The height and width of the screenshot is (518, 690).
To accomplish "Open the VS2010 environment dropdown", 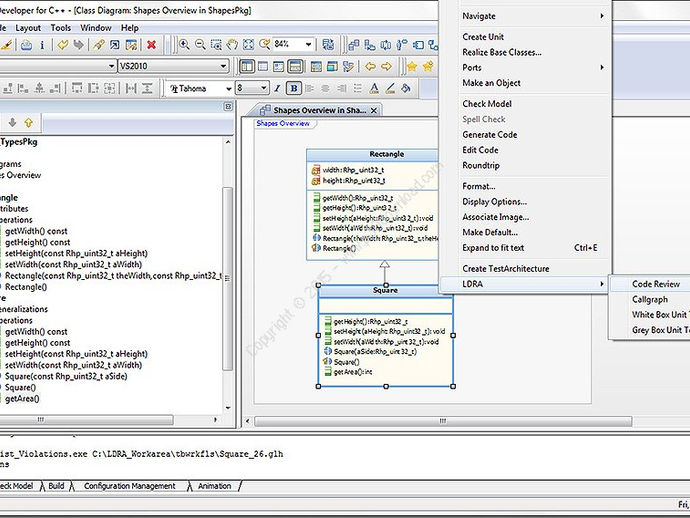I will 224,66.
